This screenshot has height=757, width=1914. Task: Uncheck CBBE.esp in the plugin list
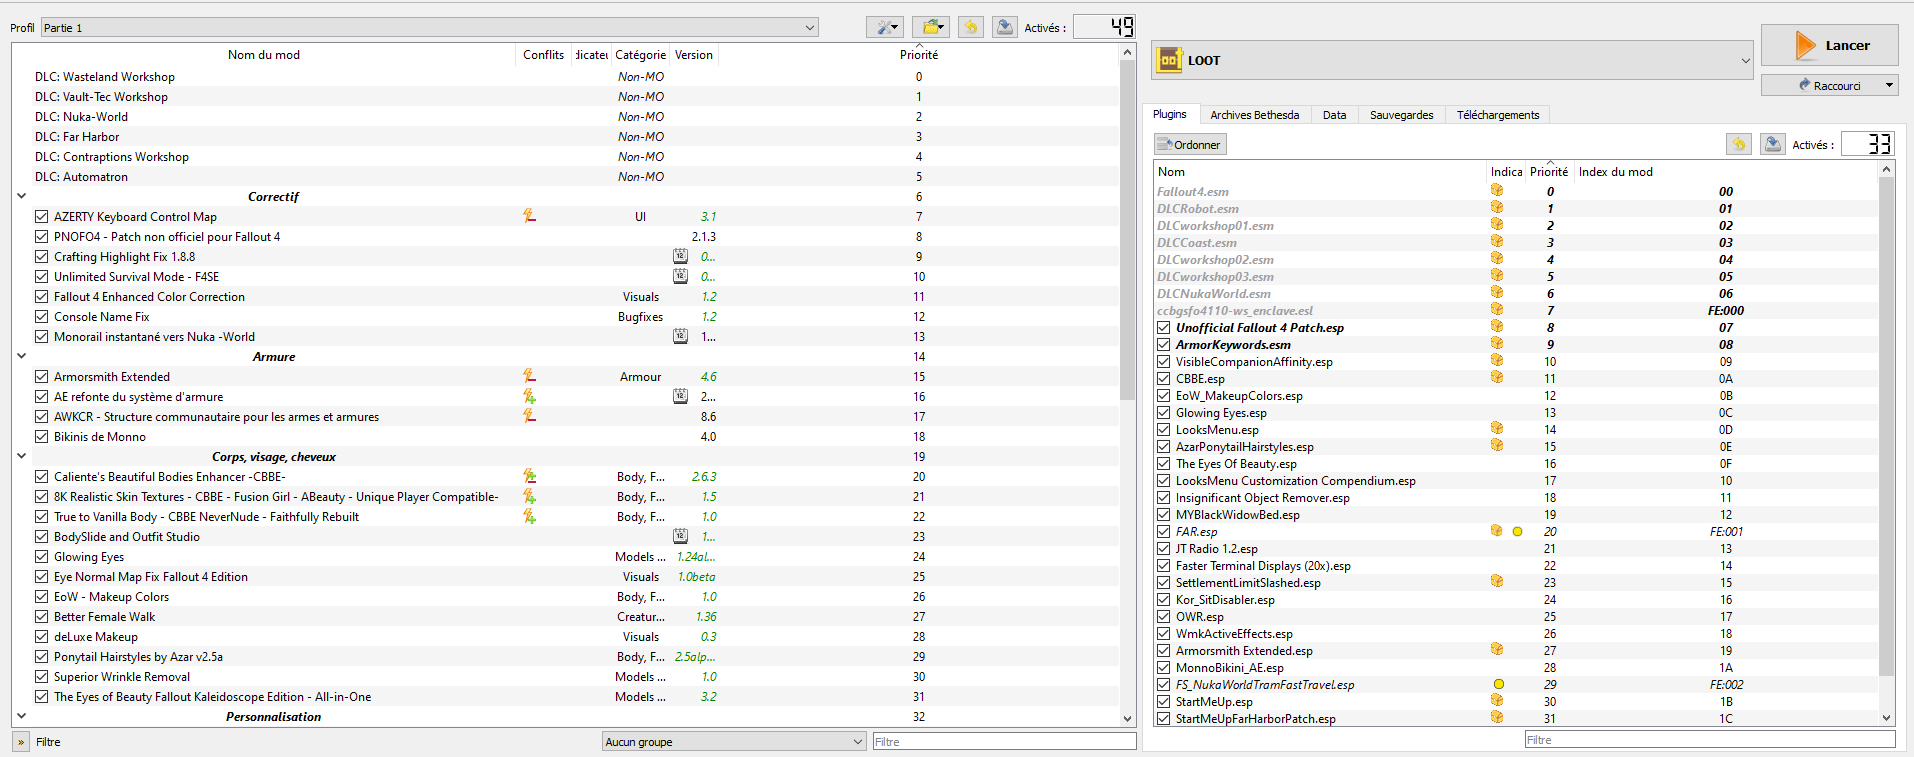tap(1164, 379)
